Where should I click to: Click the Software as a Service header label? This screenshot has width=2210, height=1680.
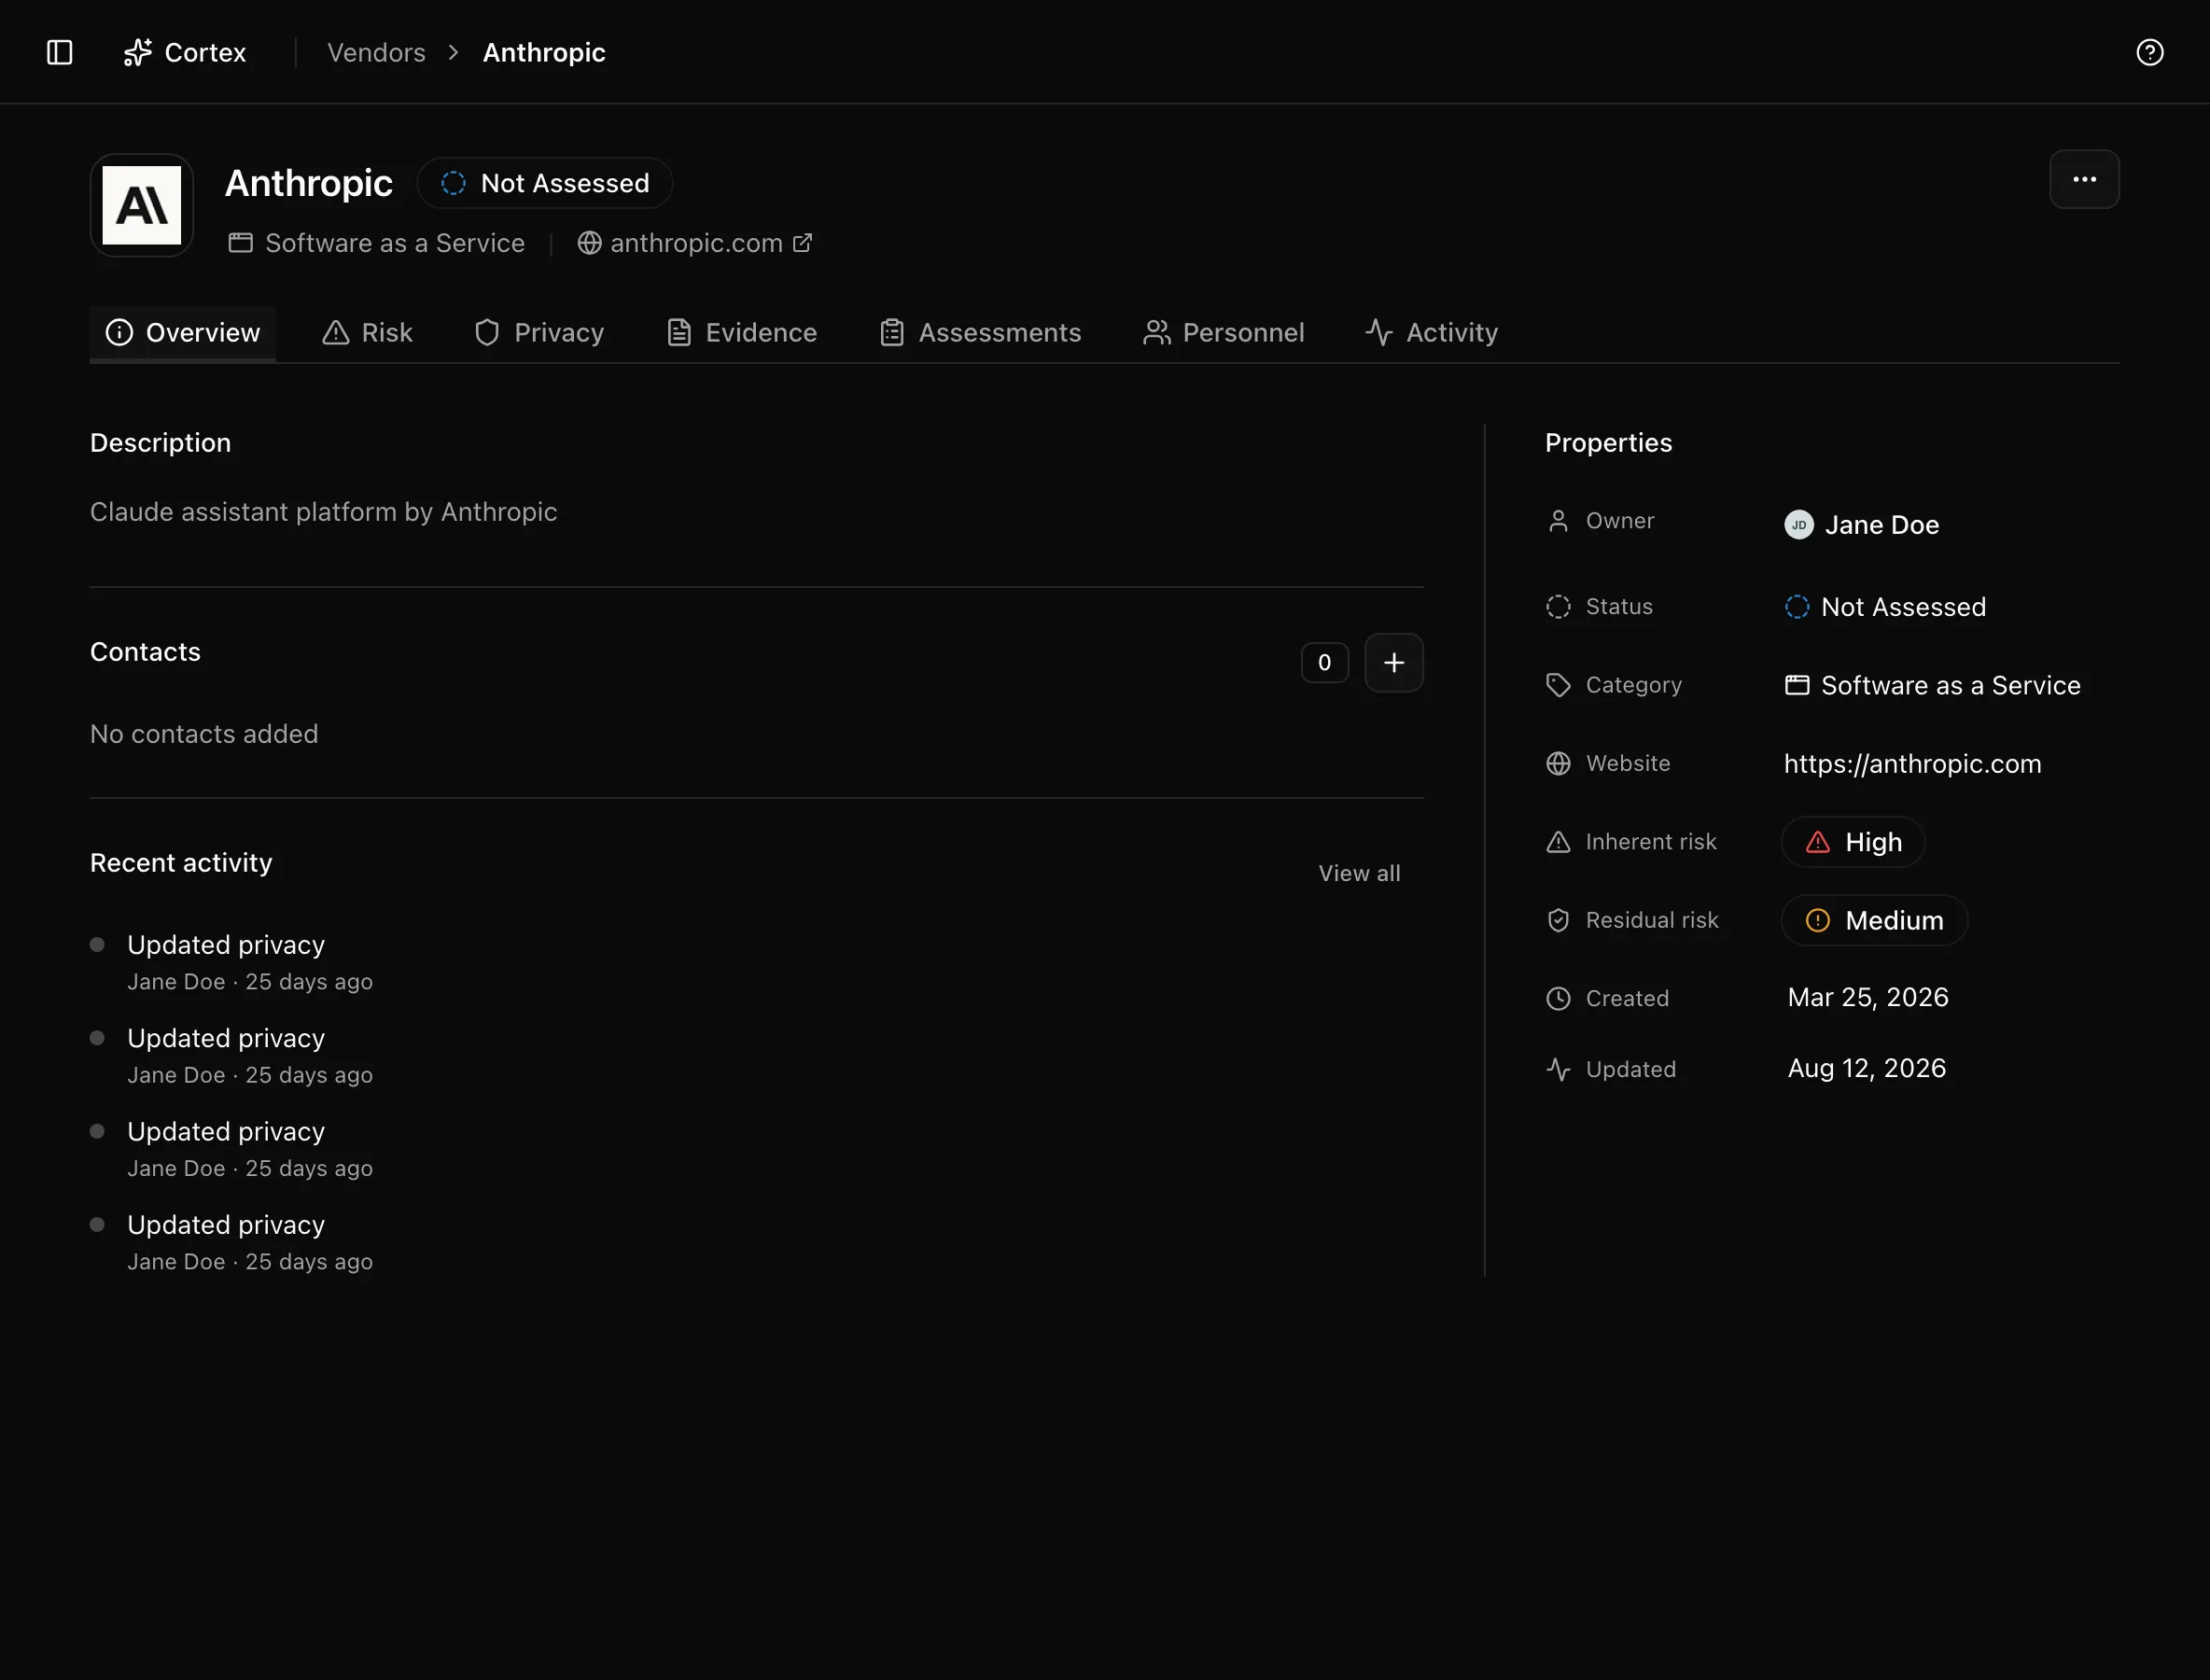394,243
